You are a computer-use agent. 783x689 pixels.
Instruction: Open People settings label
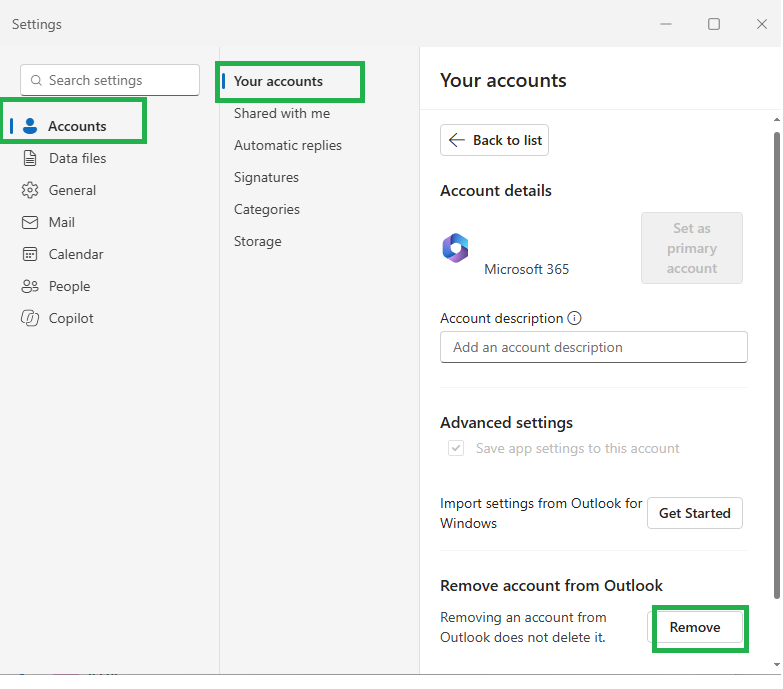tap(69, 286)
